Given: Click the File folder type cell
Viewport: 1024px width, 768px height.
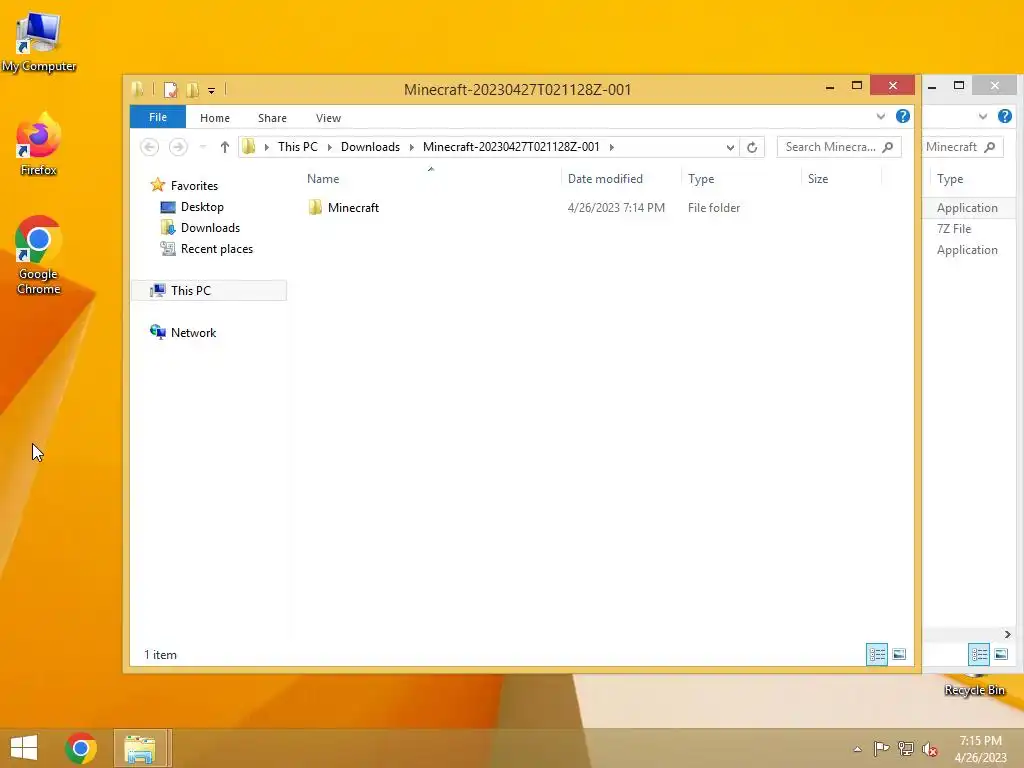Looking at the screenshot, I should pyautogui.click(x=714, y=208).
